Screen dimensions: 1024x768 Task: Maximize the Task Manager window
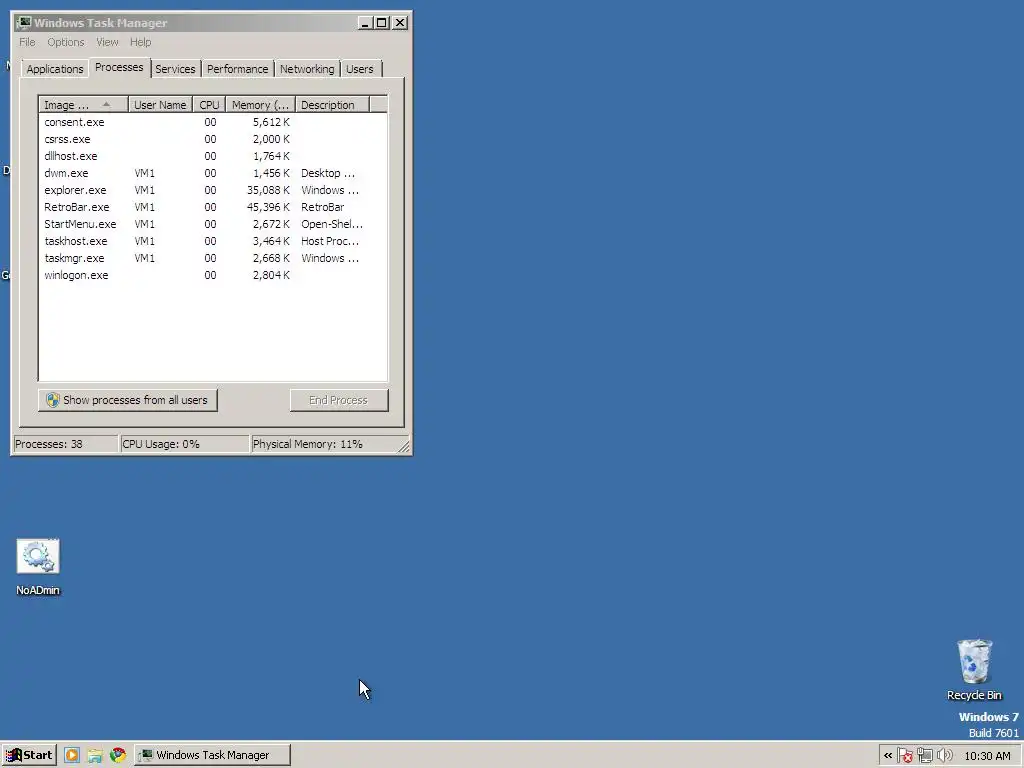382,23
